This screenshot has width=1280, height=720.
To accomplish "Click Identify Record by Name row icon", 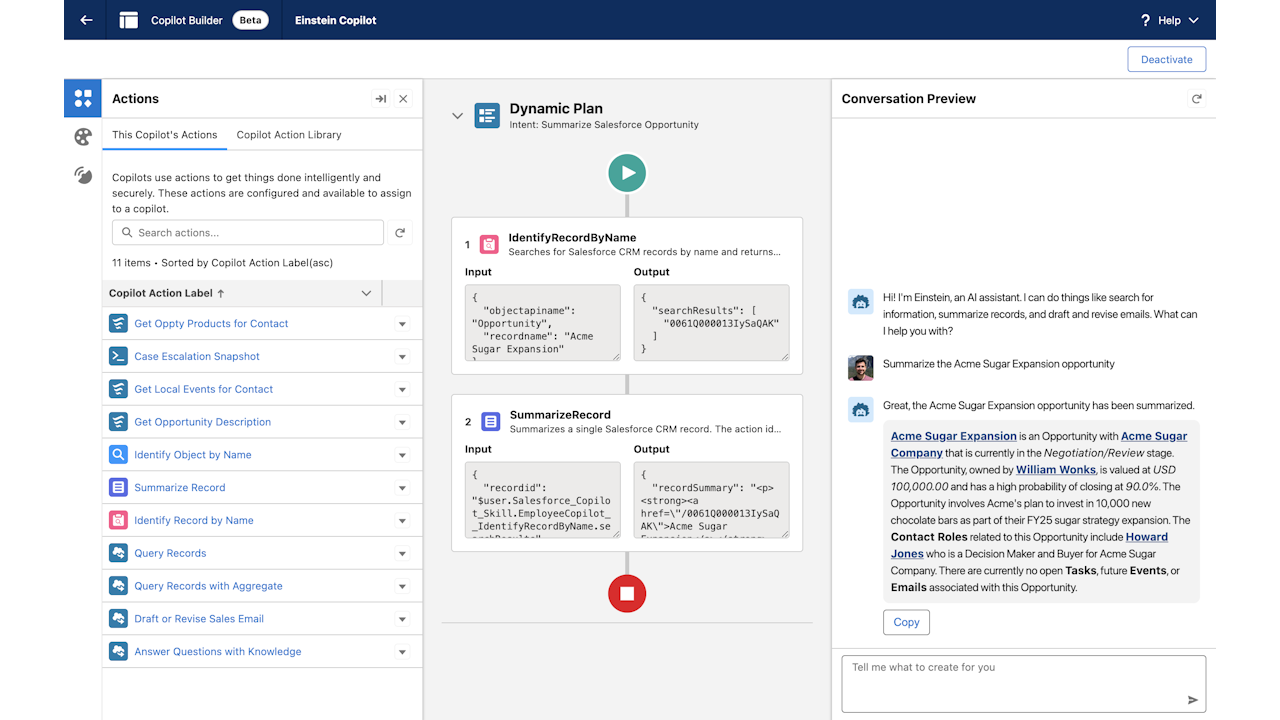I will [118, 520].
